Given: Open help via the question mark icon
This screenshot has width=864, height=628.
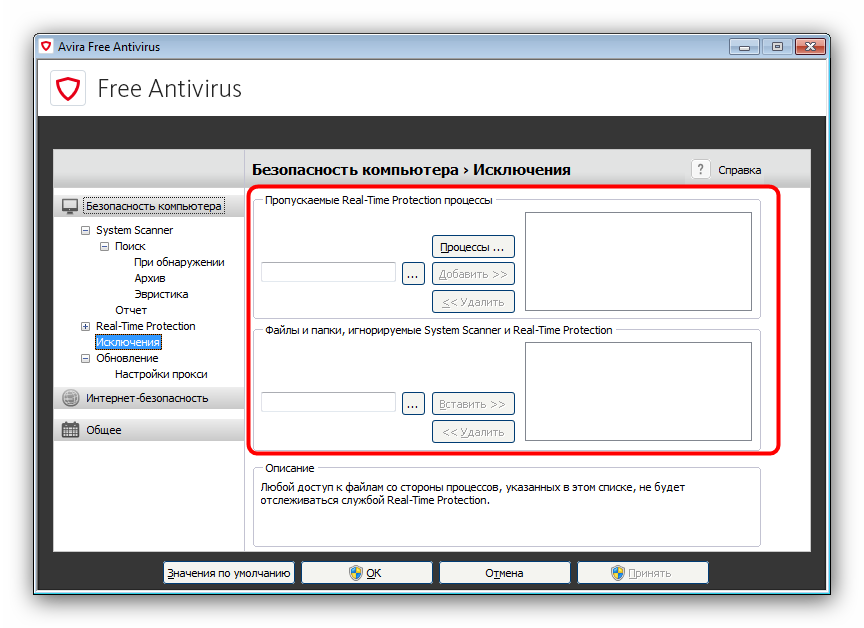Looking at the screenshot, I should [x=700, y=170].
